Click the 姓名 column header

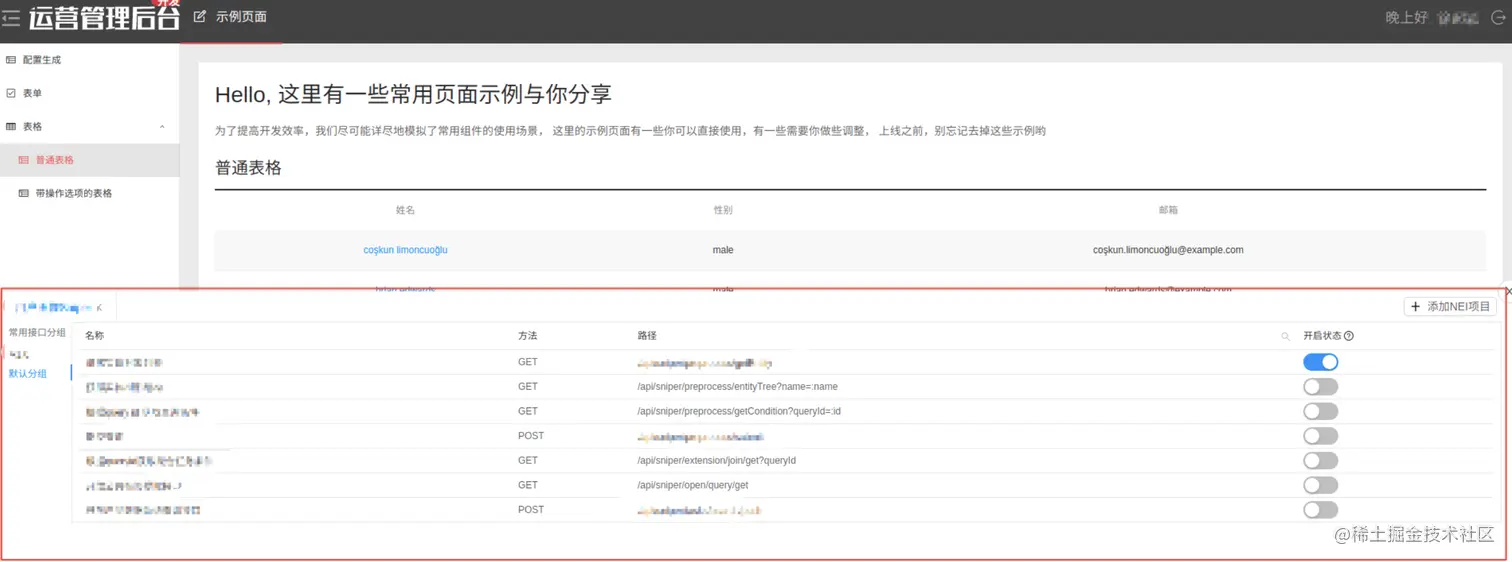[x=405, y=210]
